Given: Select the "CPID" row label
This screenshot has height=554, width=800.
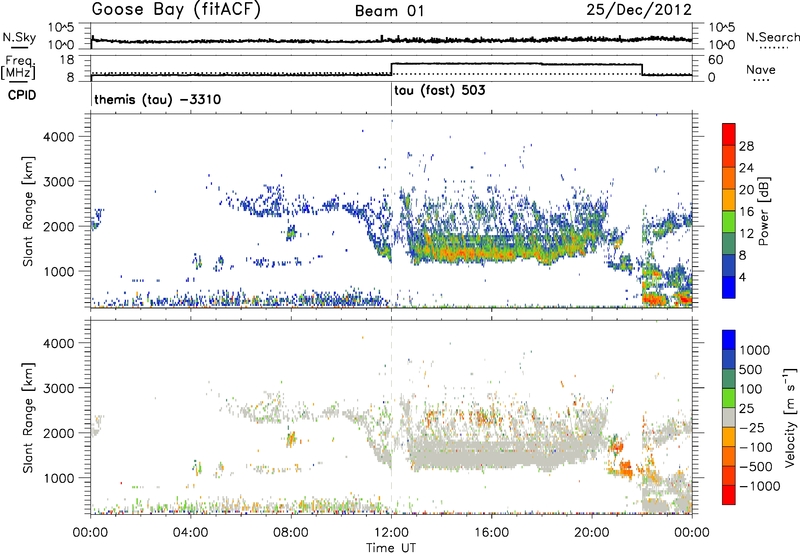Looking at the screenshot, I should pos(22,95).
